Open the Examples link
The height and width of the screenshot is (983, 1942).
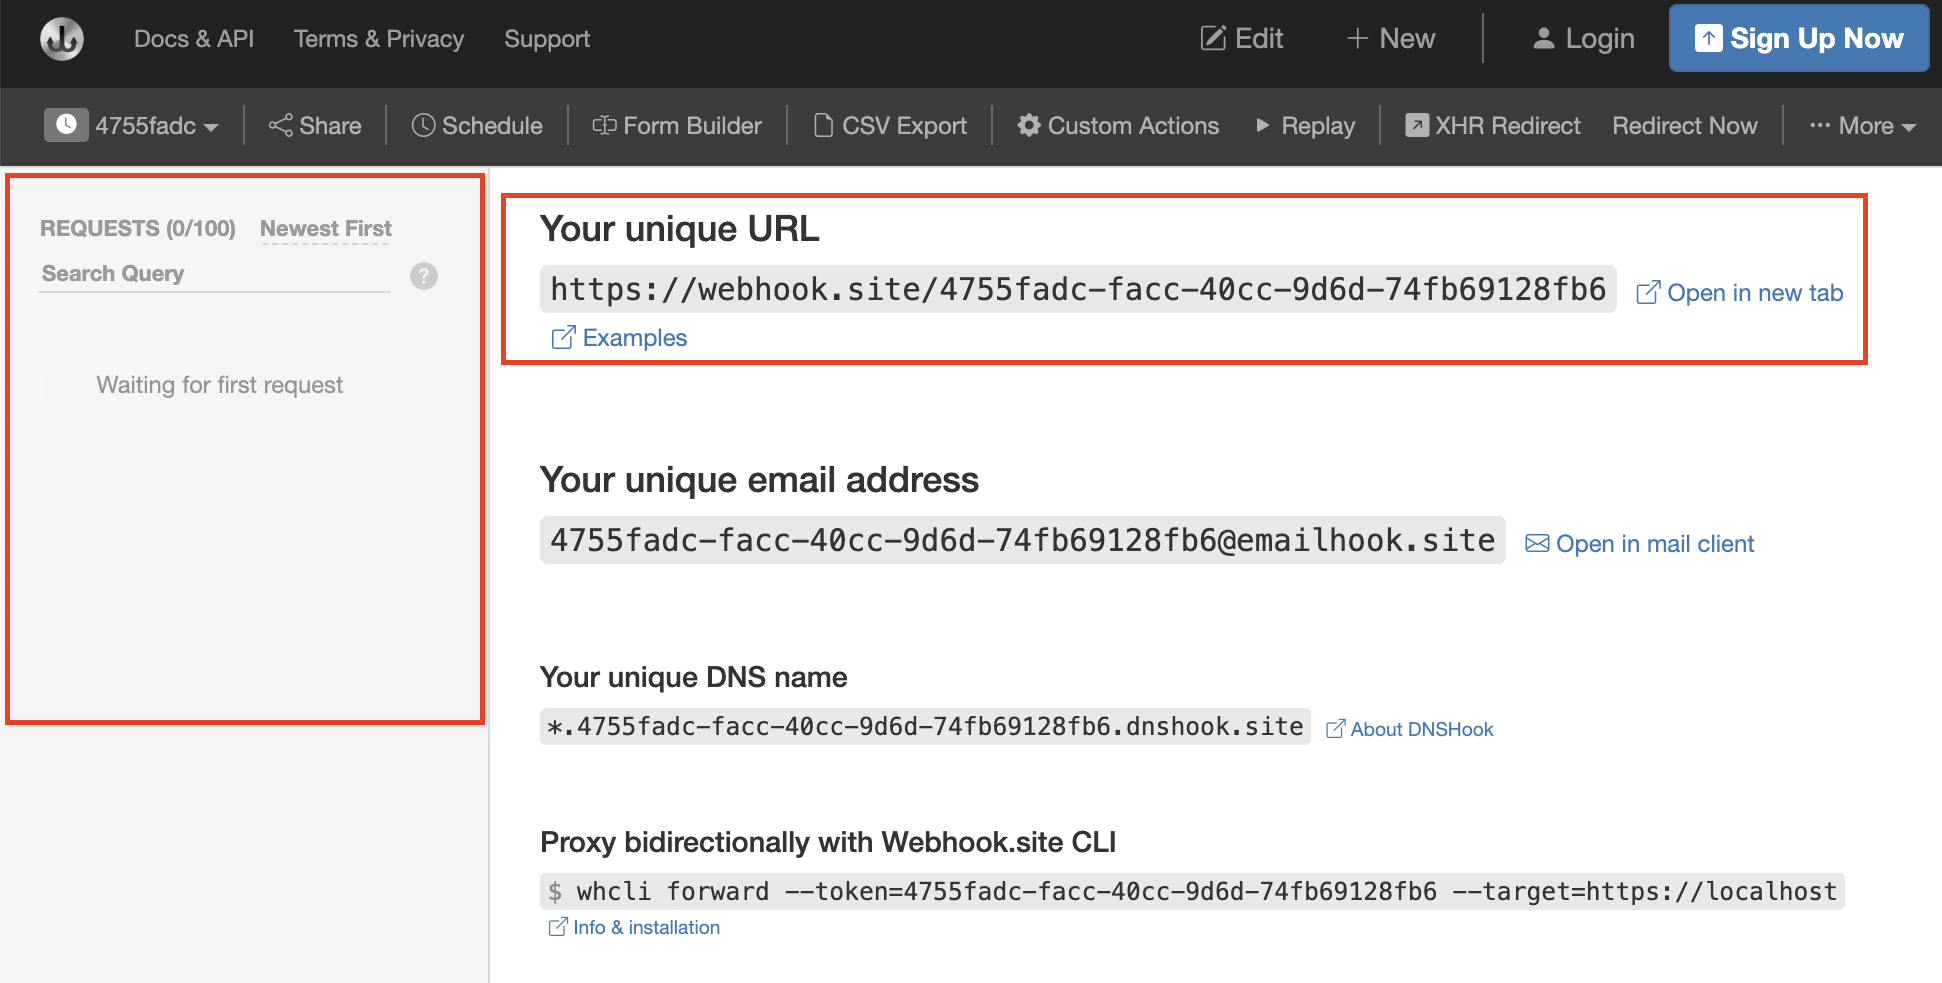tap(619, 338)
